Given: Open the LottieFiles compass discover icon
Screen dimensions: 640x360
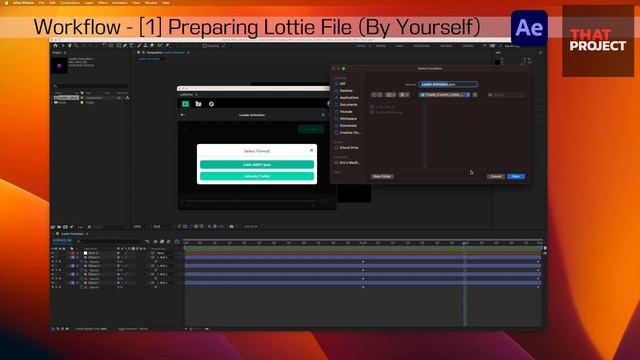Looking at the screenshot, I should coord(211,104).
